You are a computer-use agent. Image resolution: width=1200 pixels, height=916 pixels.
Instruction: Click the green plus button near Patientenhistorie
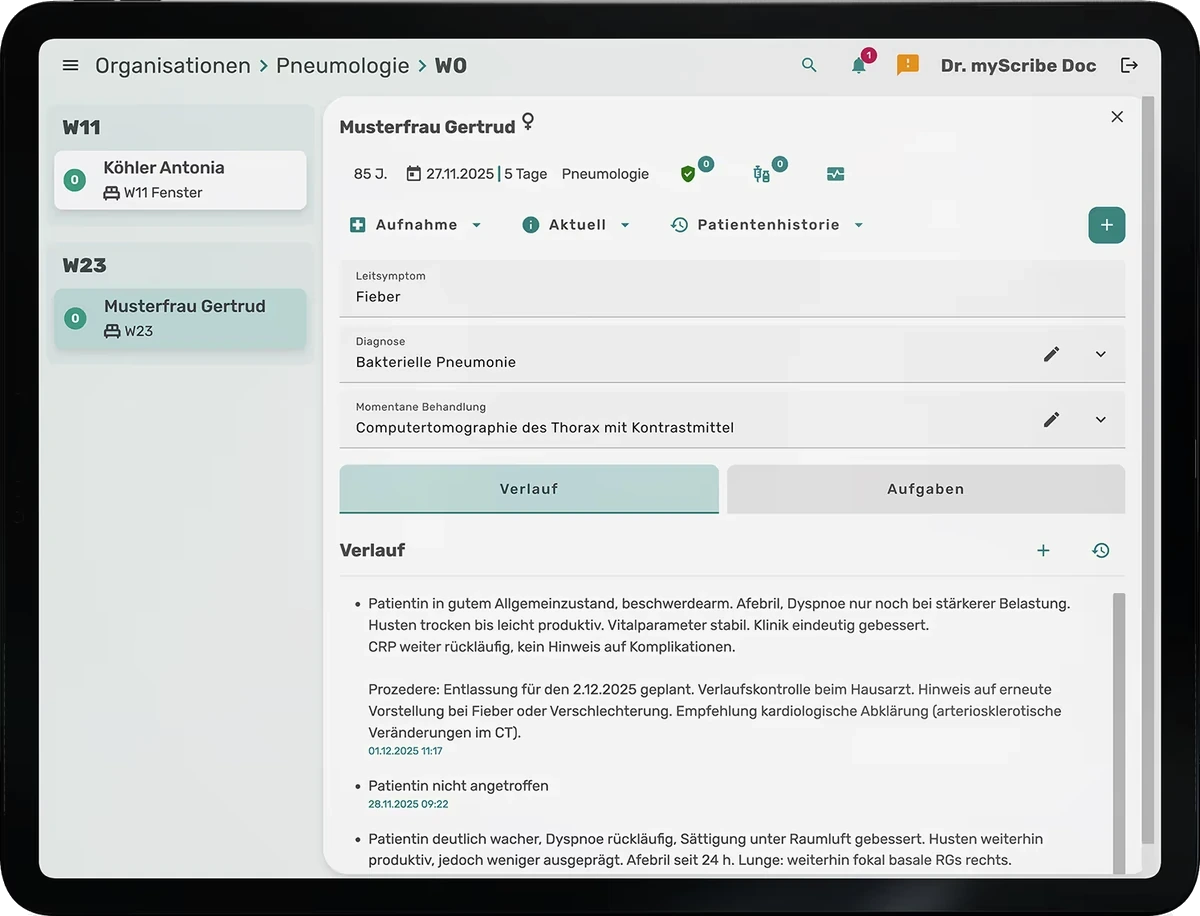1106,225
